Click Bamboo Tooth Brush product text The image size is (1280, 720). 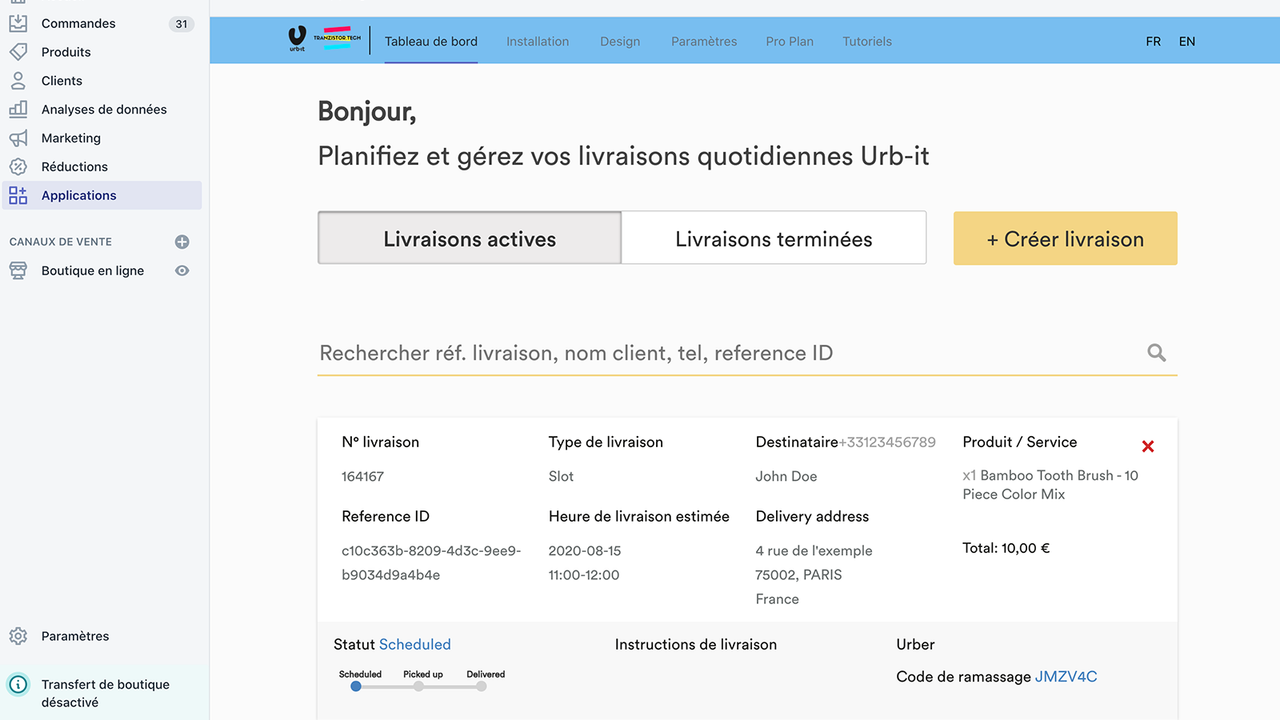coord(1051,485)
